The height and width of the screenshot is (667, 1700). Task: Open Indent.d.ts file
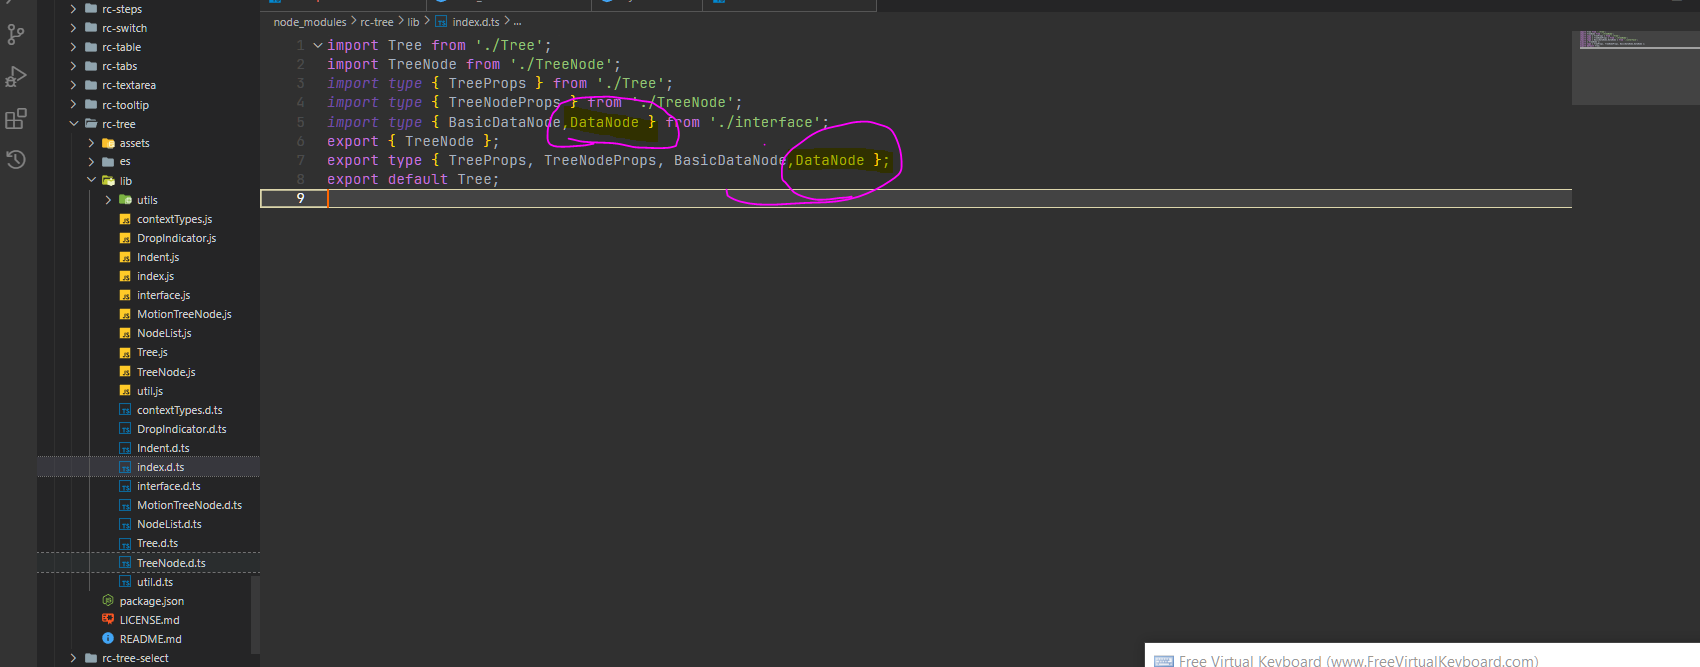(163, 448)
